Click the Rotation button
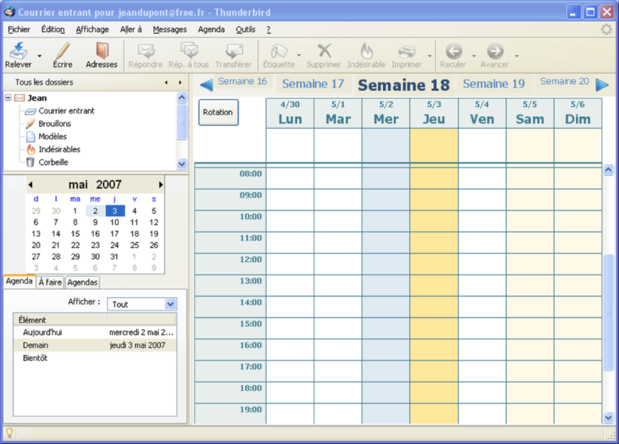Viewport: 619px width, 444px height. click(218, 113)
